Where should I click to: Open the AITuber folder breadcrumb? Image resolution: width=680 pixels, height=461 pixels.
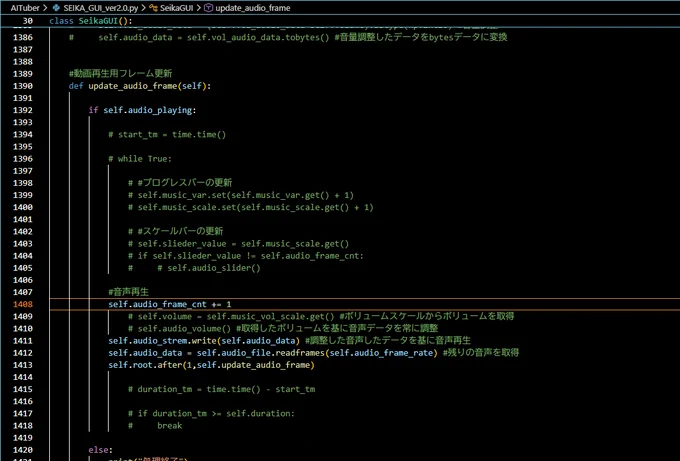[25, 8]
